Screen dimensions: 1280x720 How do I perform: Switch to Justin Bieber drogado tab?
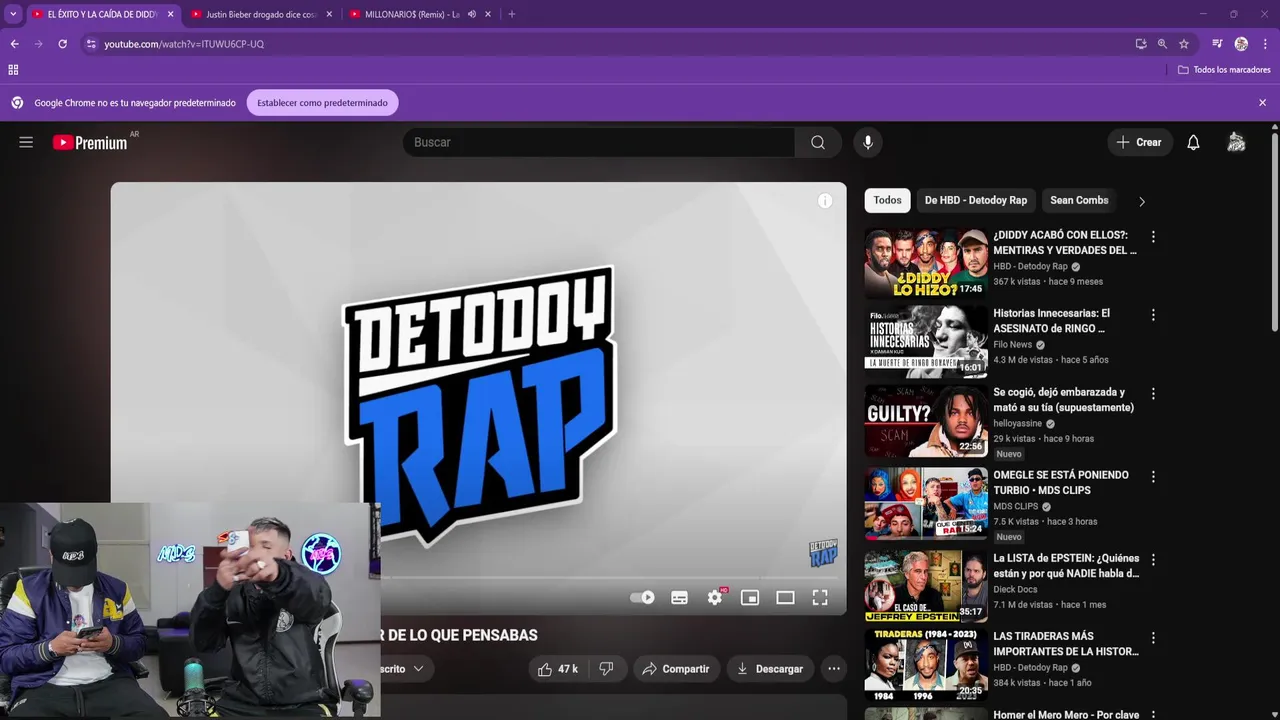(x=261, y=14)
